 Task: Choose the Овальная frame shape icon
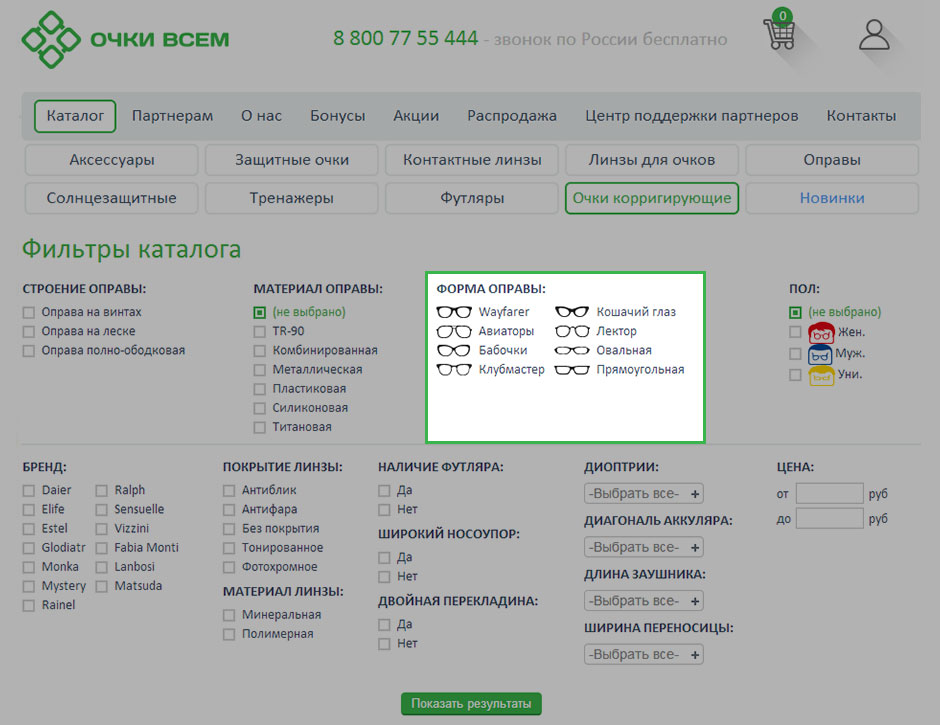tap(572, 351)
